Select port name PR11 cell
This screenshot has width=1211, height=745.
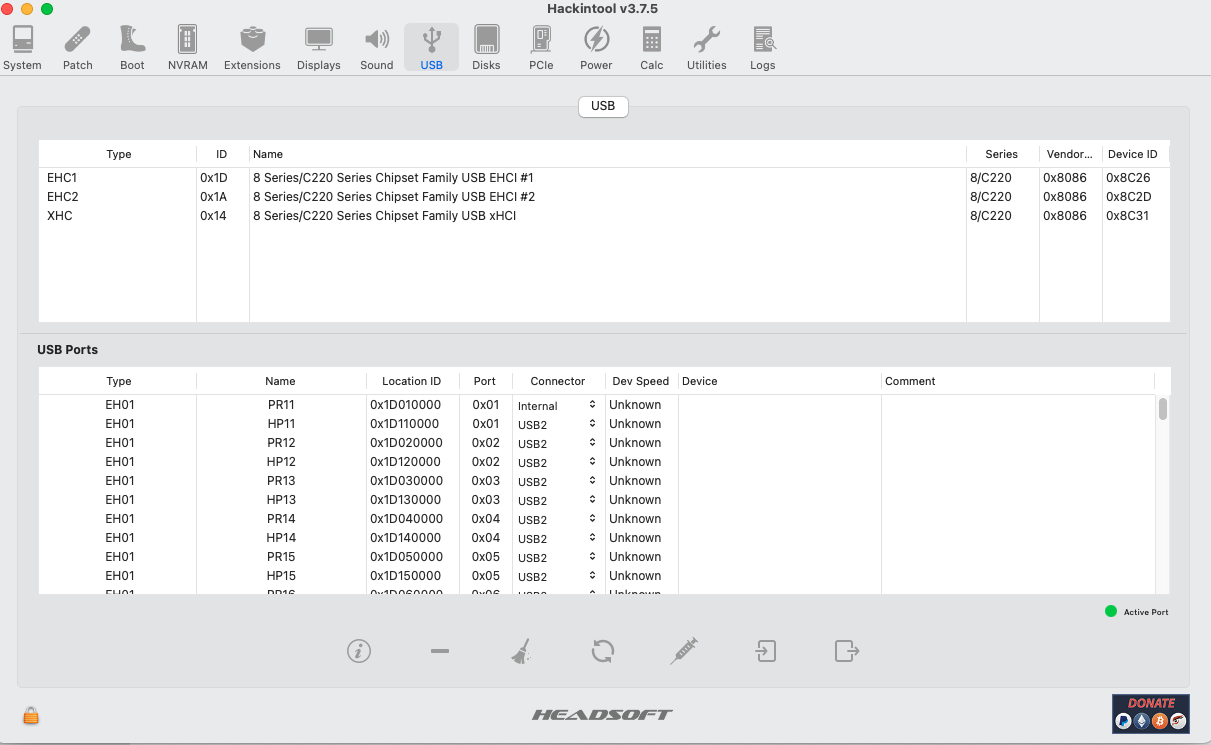(x=281, y=405)
